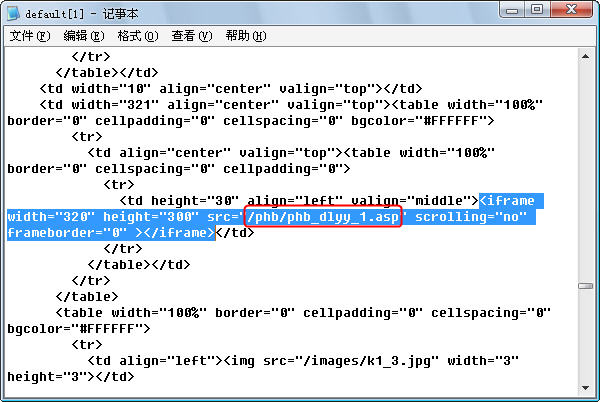Click the scrollbar track above the thumb
Screen dimensions: 600x402
pos(585,172)
